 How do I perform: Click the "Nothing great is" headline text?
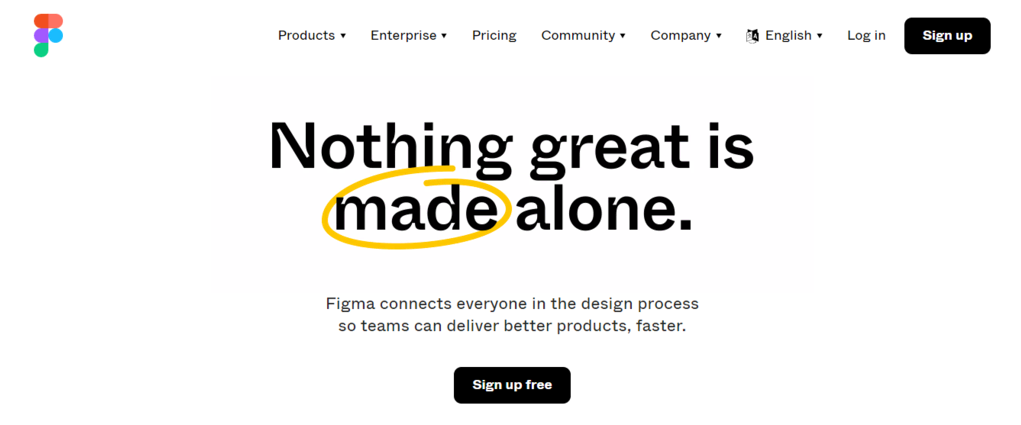pos(511,146)
